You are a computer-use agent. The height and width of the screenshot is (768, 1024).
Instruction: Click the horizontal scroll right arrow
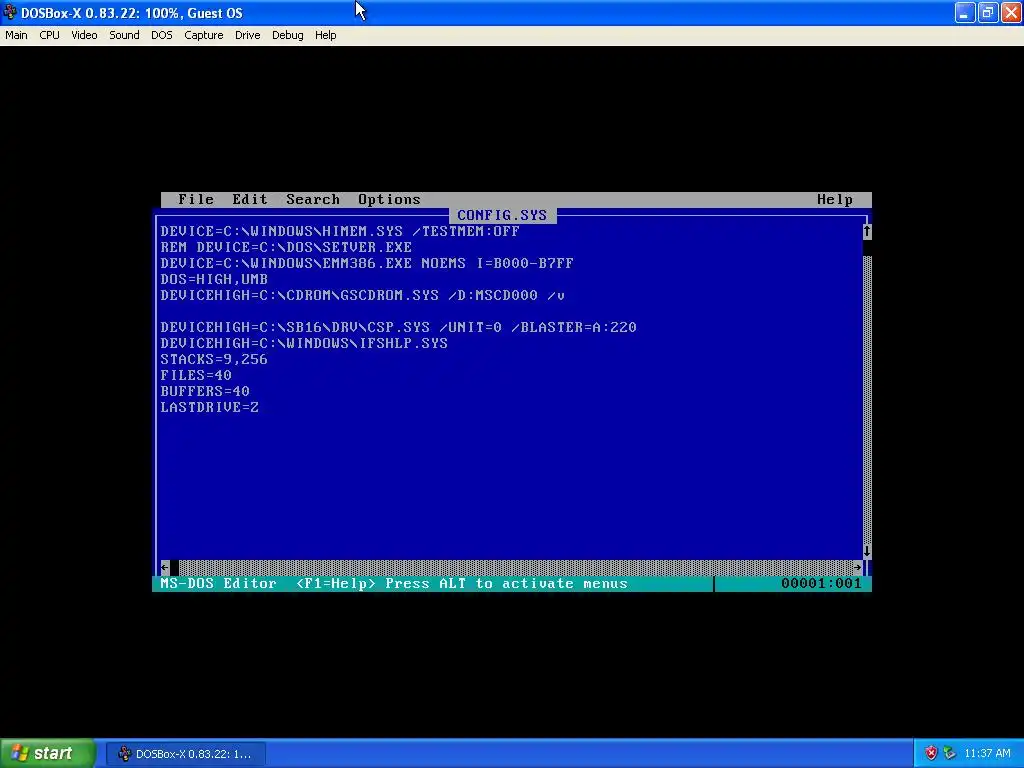(857, 568)
